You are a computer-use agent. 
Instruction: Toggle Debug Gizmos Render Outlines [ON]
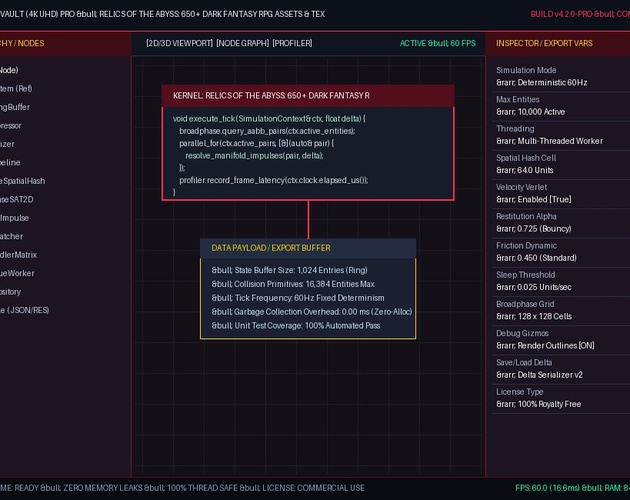click(x=545, y=346)
